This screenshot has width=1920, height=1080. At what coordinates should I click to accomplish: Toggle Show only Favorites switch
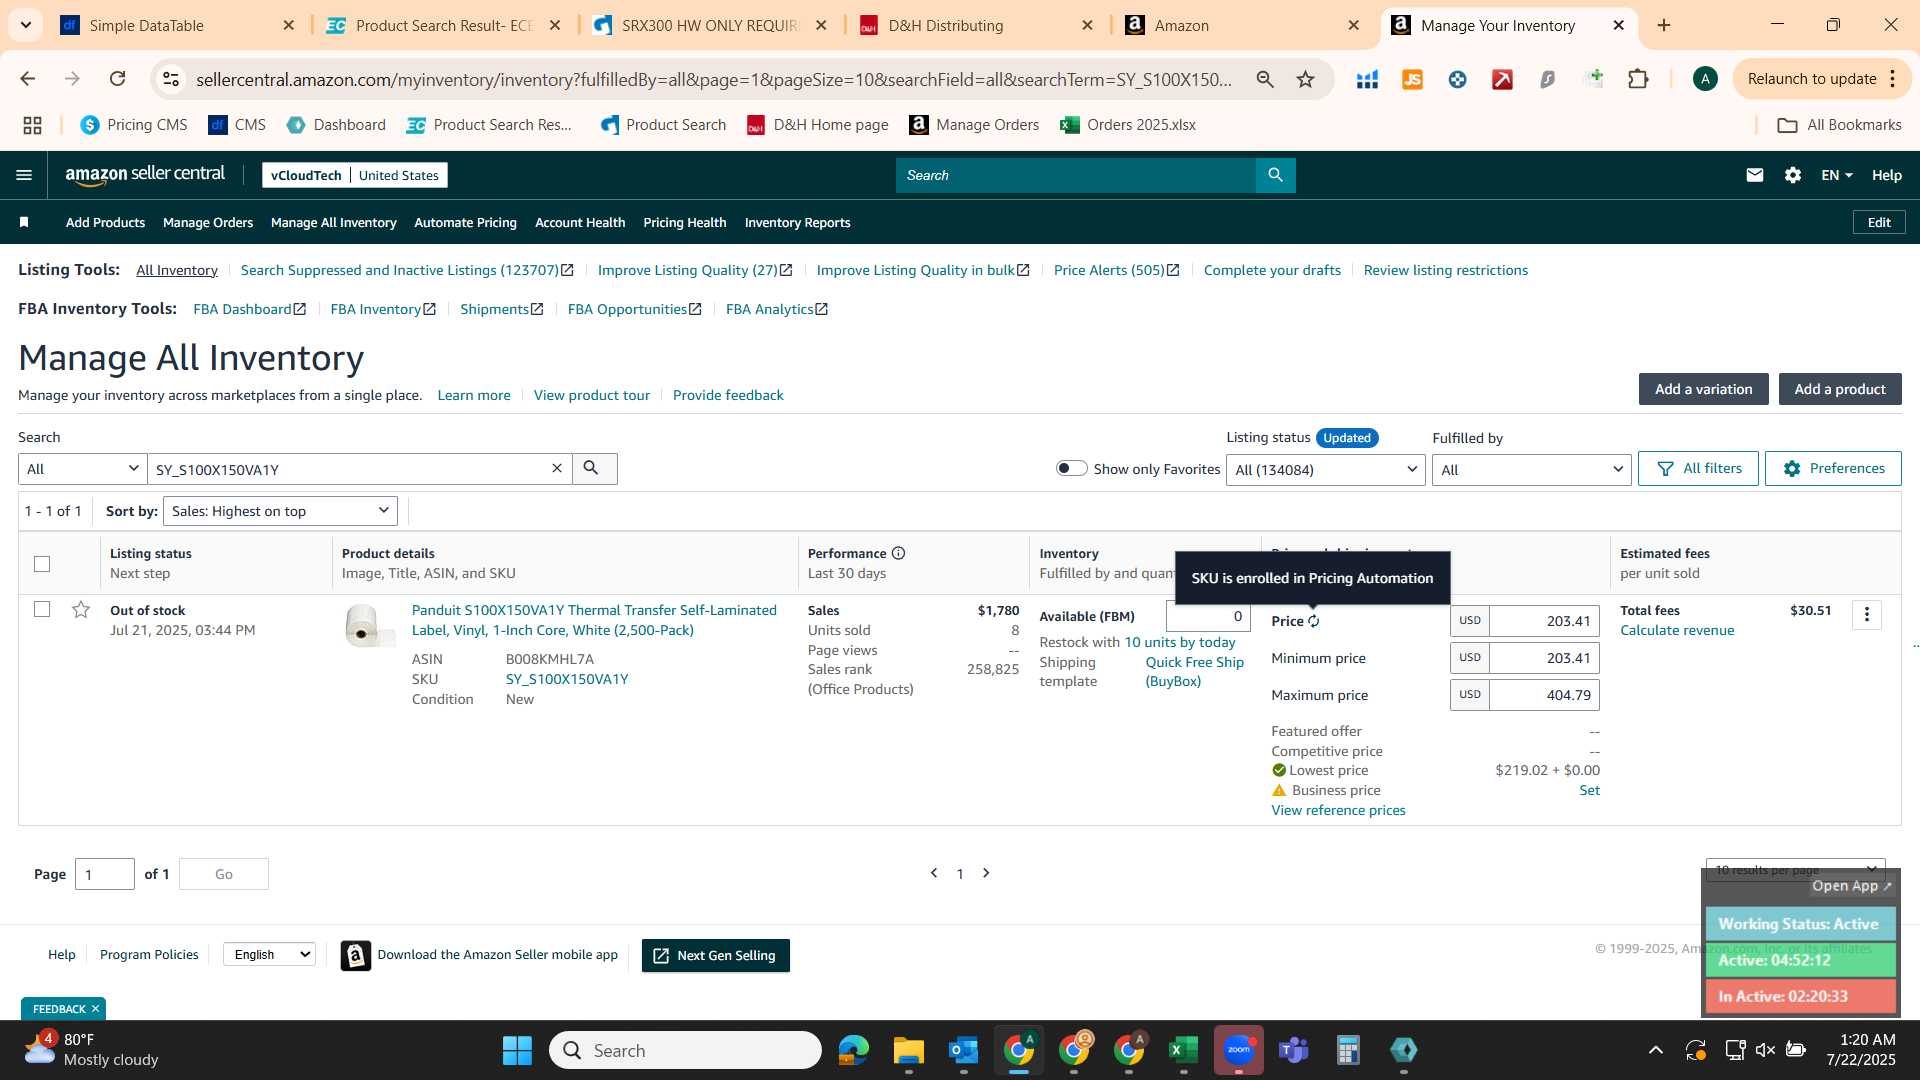coord(1071,468)
